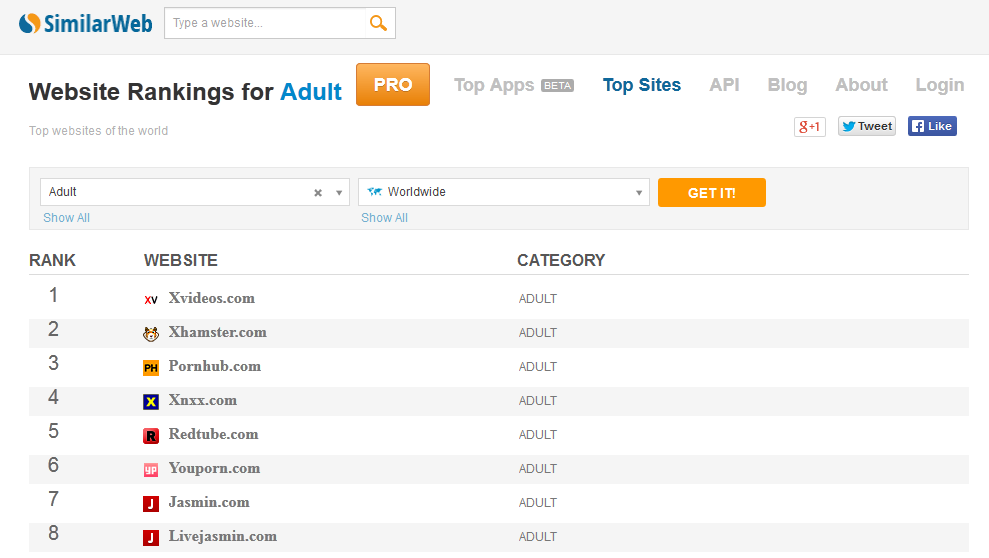The image size is (989, 558).
Task: Open the Xhamster.com link
Action: 218,332
